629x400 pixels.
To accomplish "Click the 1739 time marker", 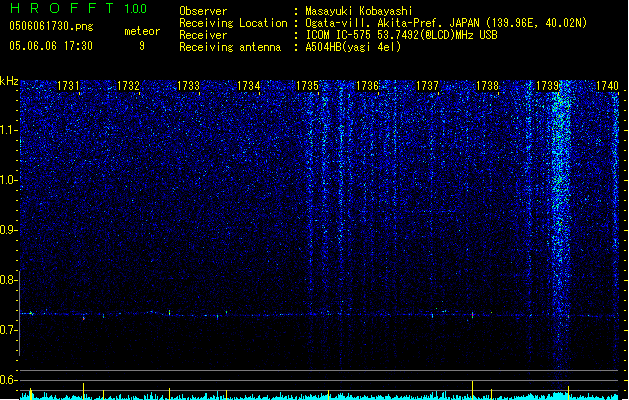I will tap(547, 86).
